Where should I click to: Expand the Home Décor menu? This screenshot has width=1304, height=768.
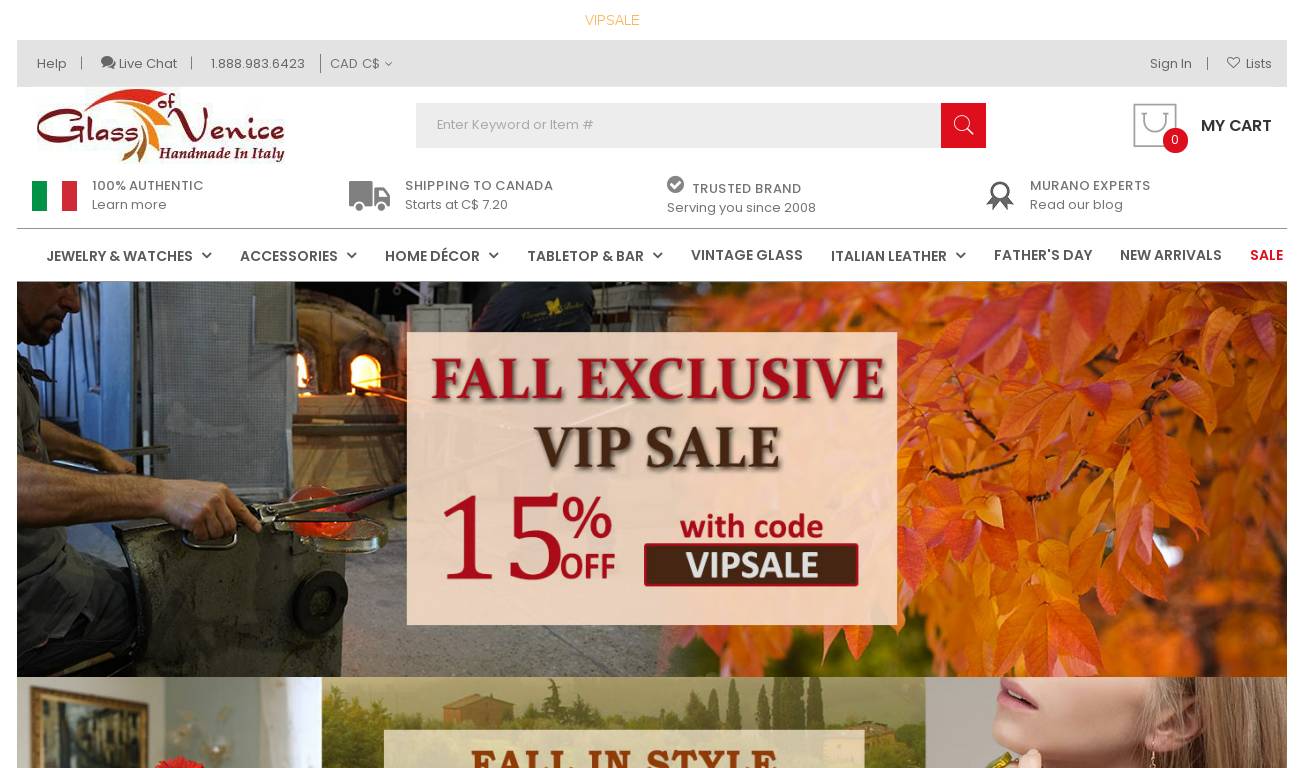(441, 256)
